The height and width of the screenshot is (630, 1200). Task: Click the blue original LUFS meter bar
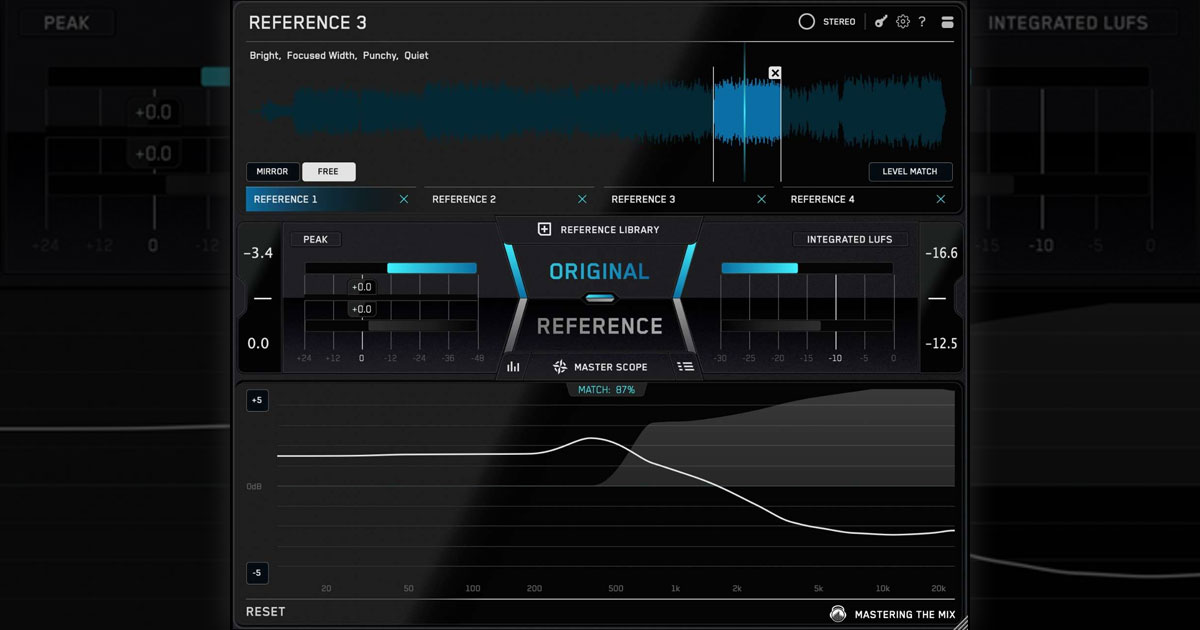click(760, 268)
